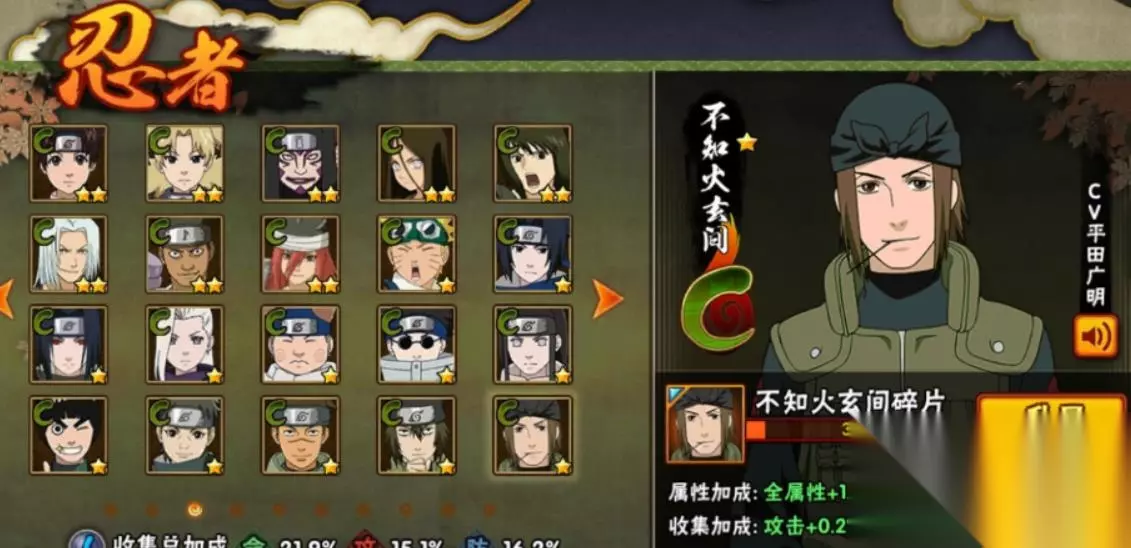Click the large yellow action button

[1052, 469]
